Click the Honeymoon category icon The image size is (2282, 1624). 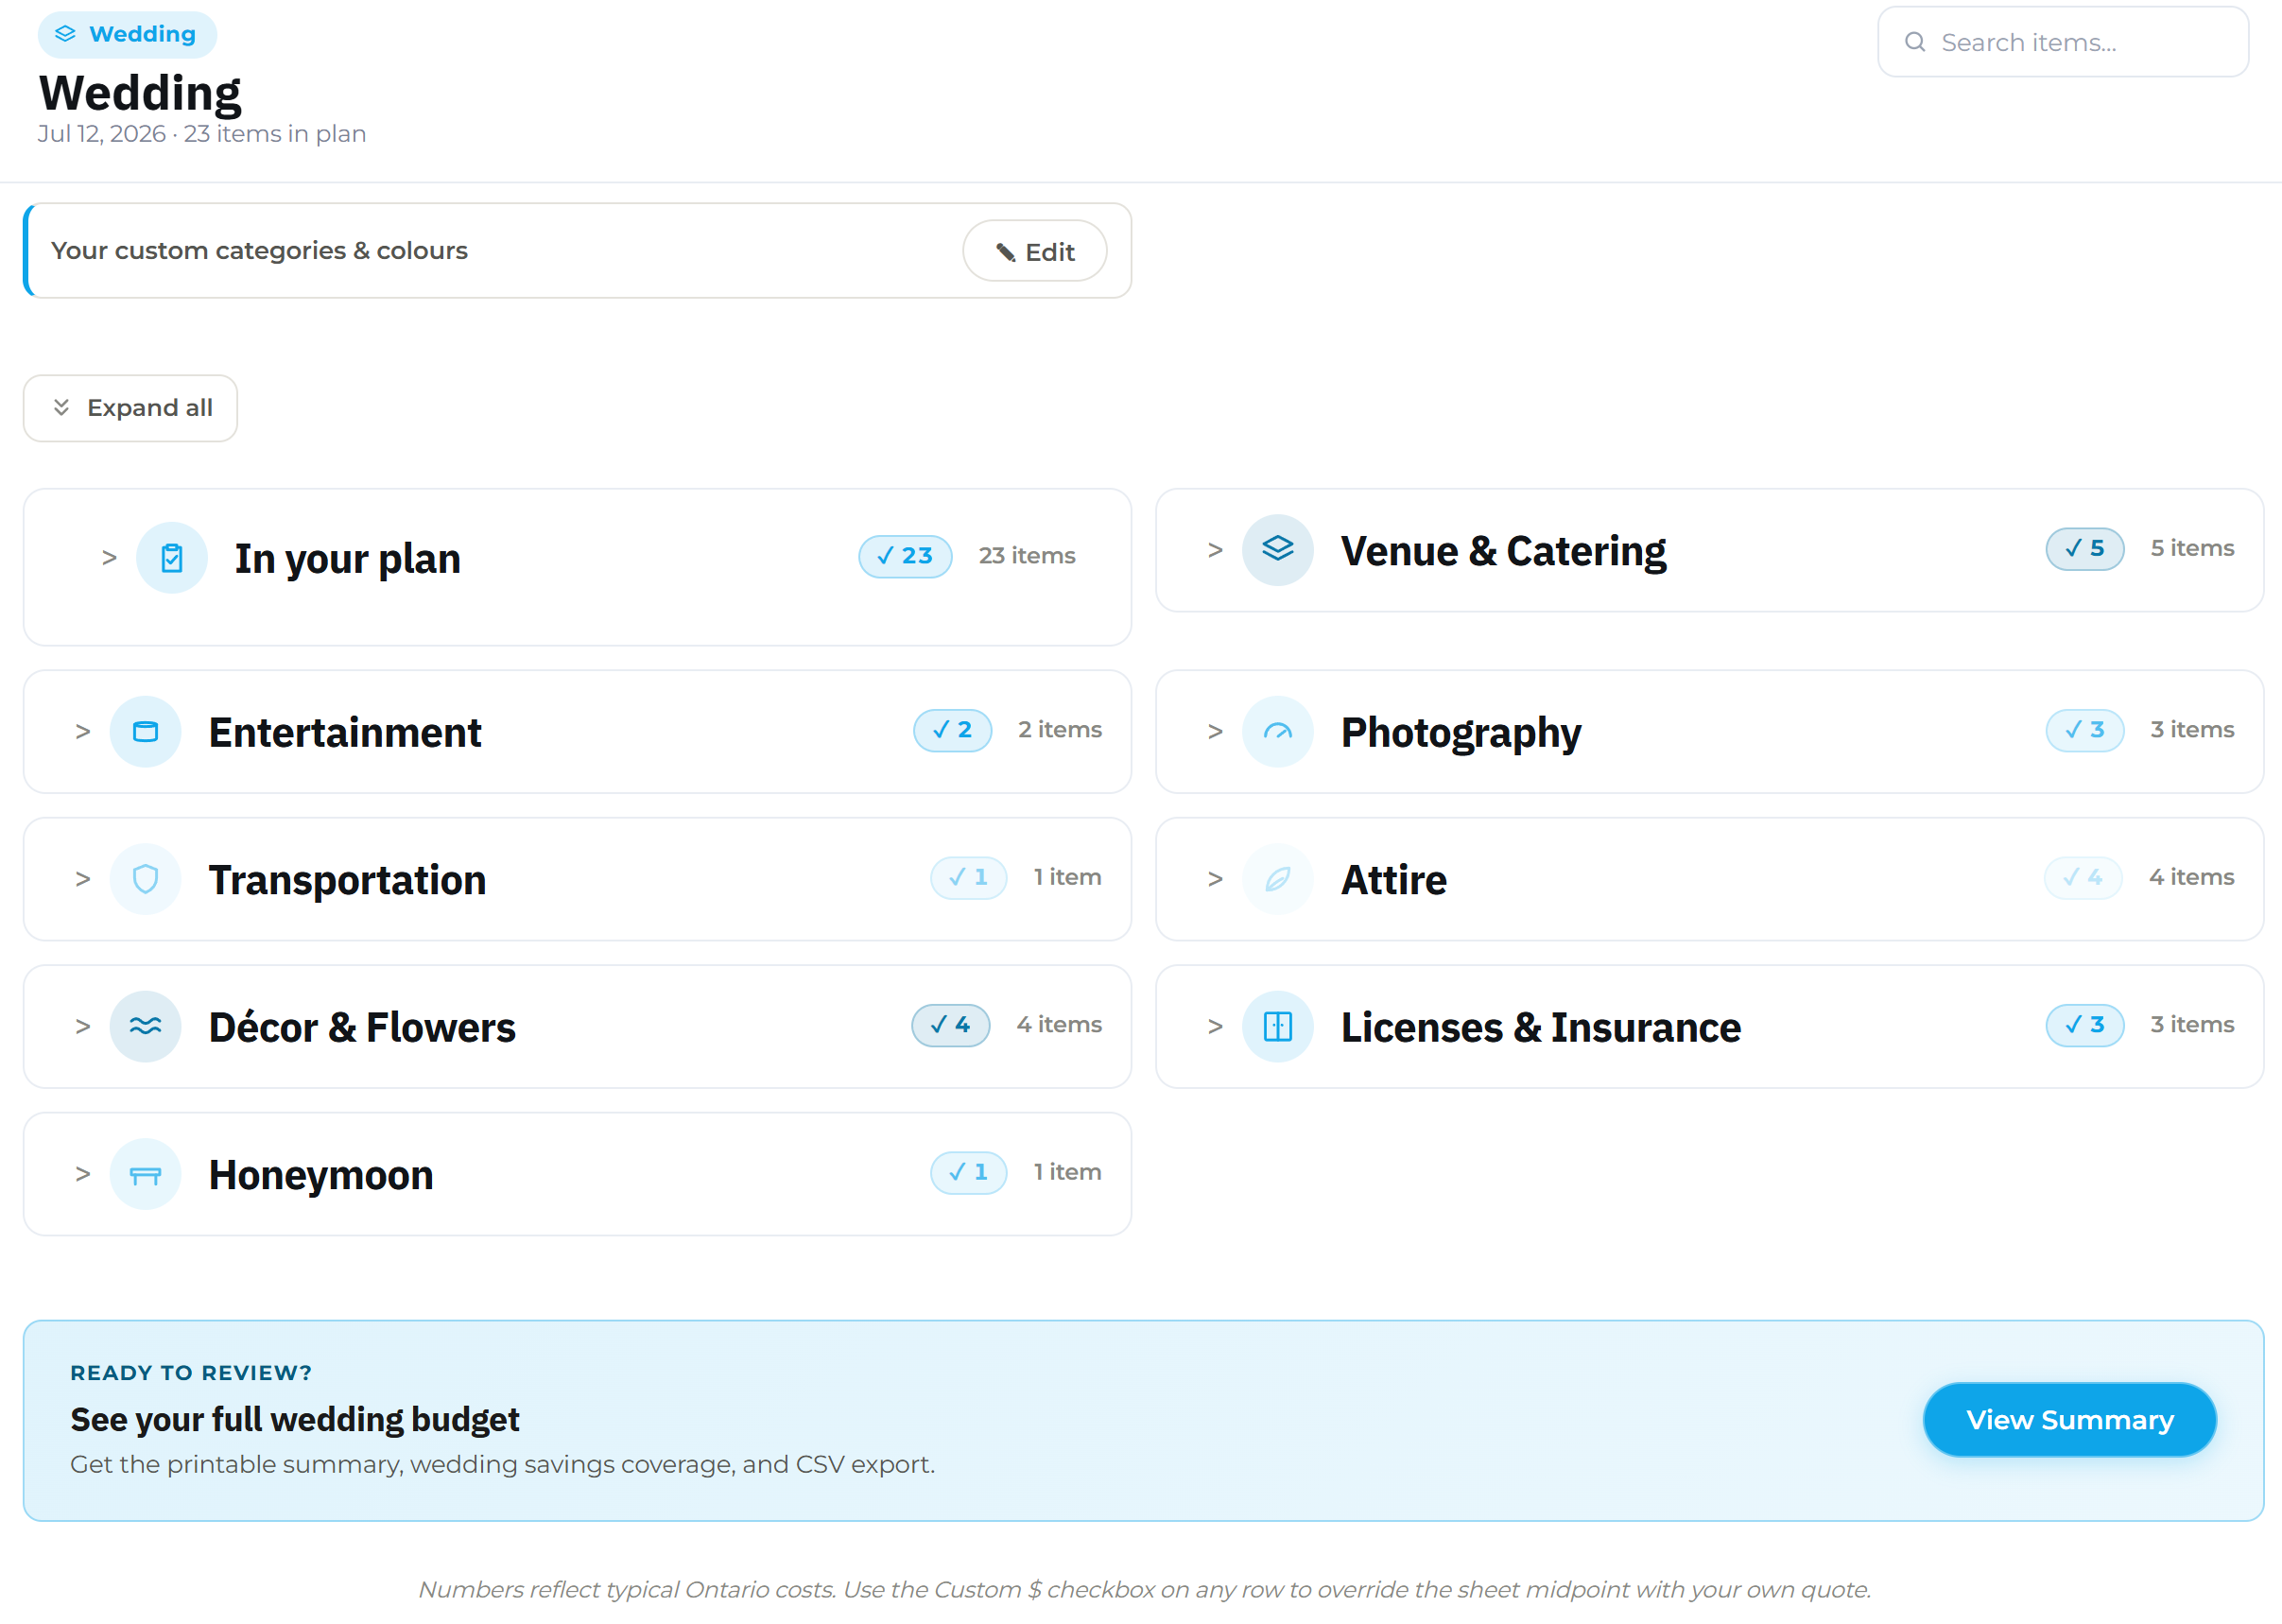pyautogui.click(x=145, y=1173)
